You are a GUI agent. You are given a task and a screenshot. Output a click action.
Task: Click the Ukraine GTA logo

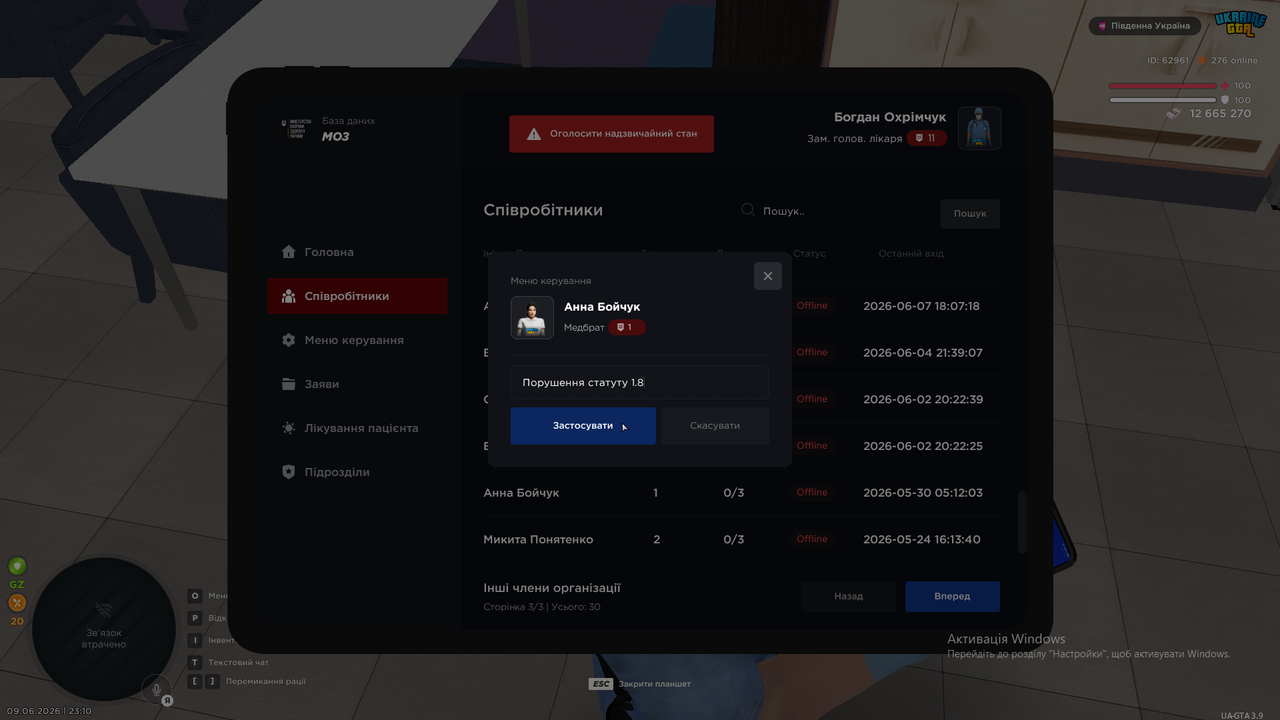[x=1239, y=25]
